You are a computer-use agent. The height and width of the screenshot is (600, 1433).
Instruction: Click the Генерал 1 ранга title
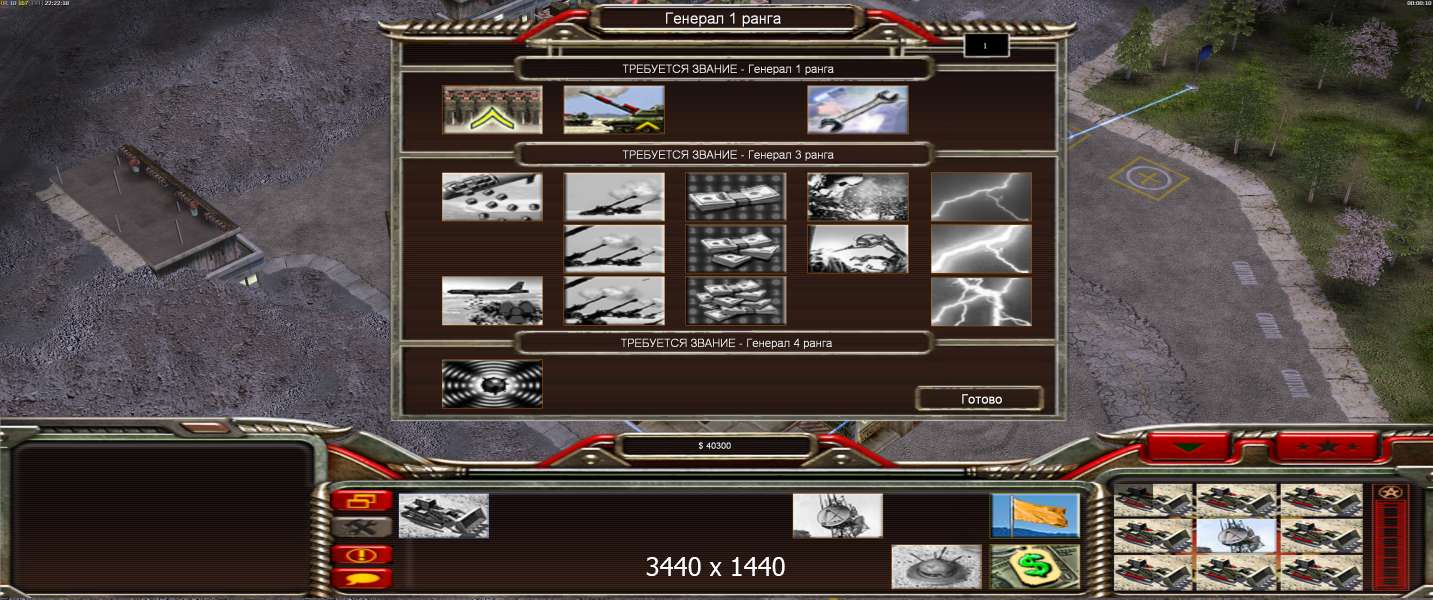pos(724,18)
